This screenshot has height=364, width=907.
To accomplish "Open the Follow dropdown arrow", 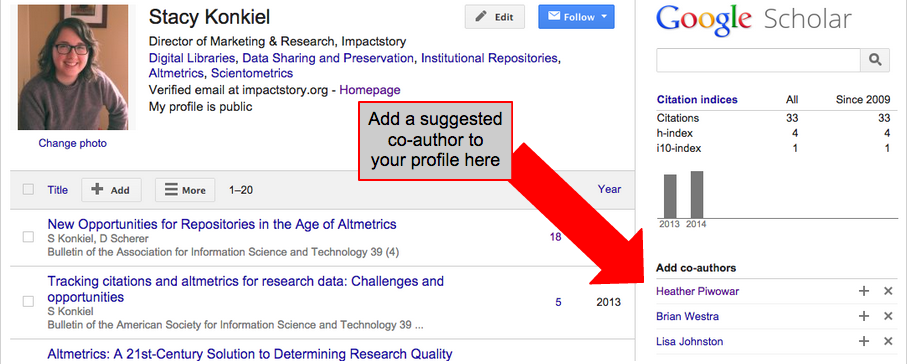I will pyautogui.click(x=604, y=17).
